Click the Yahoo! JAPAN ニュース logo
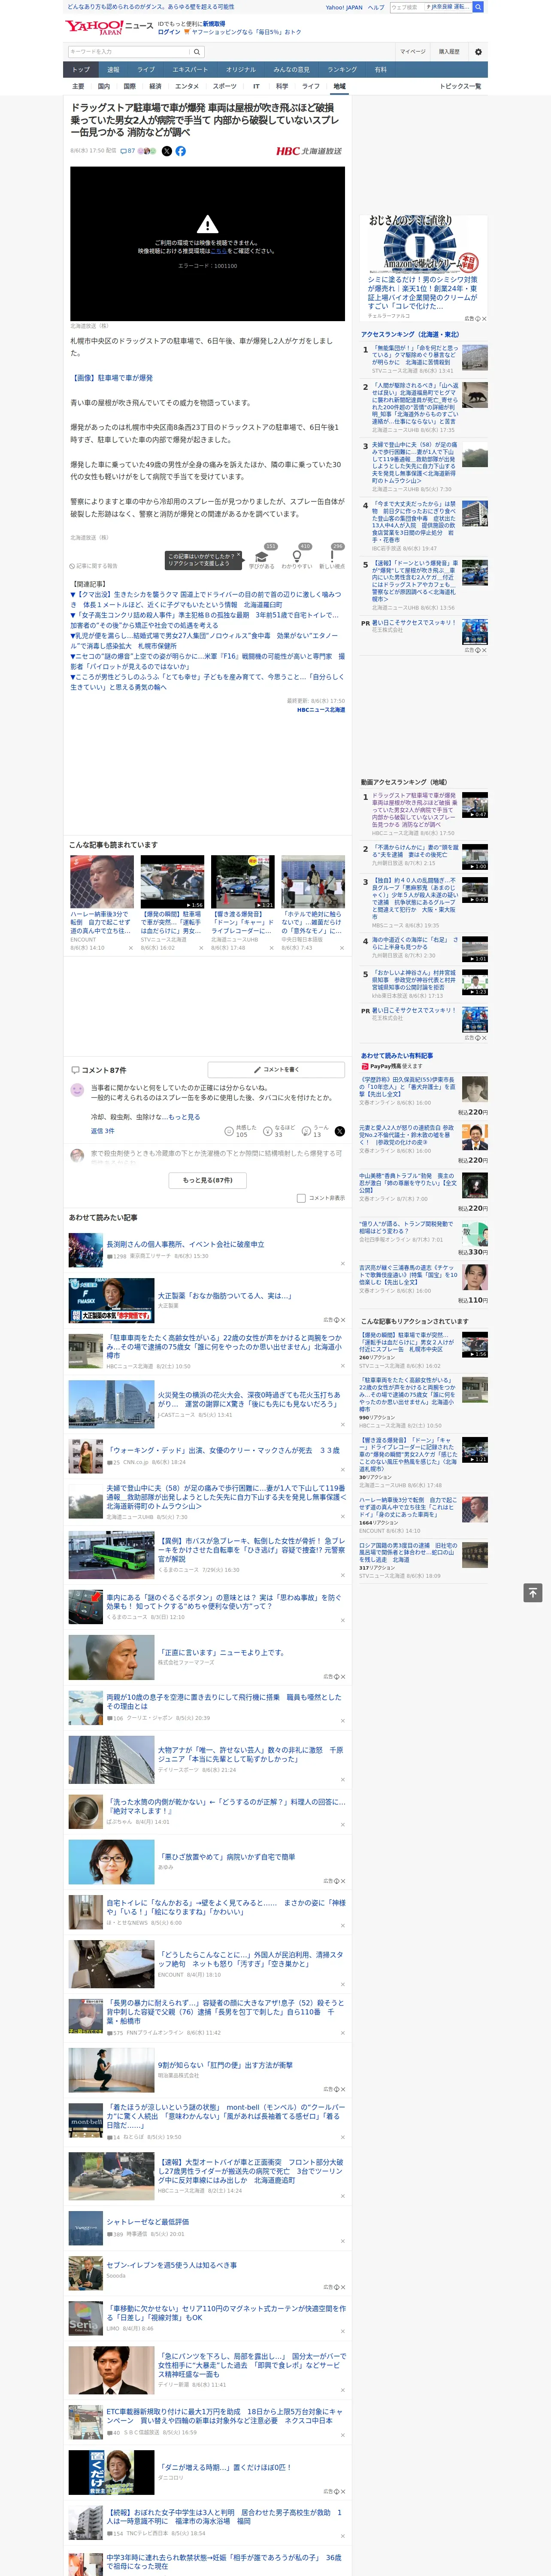 [109, 27]
